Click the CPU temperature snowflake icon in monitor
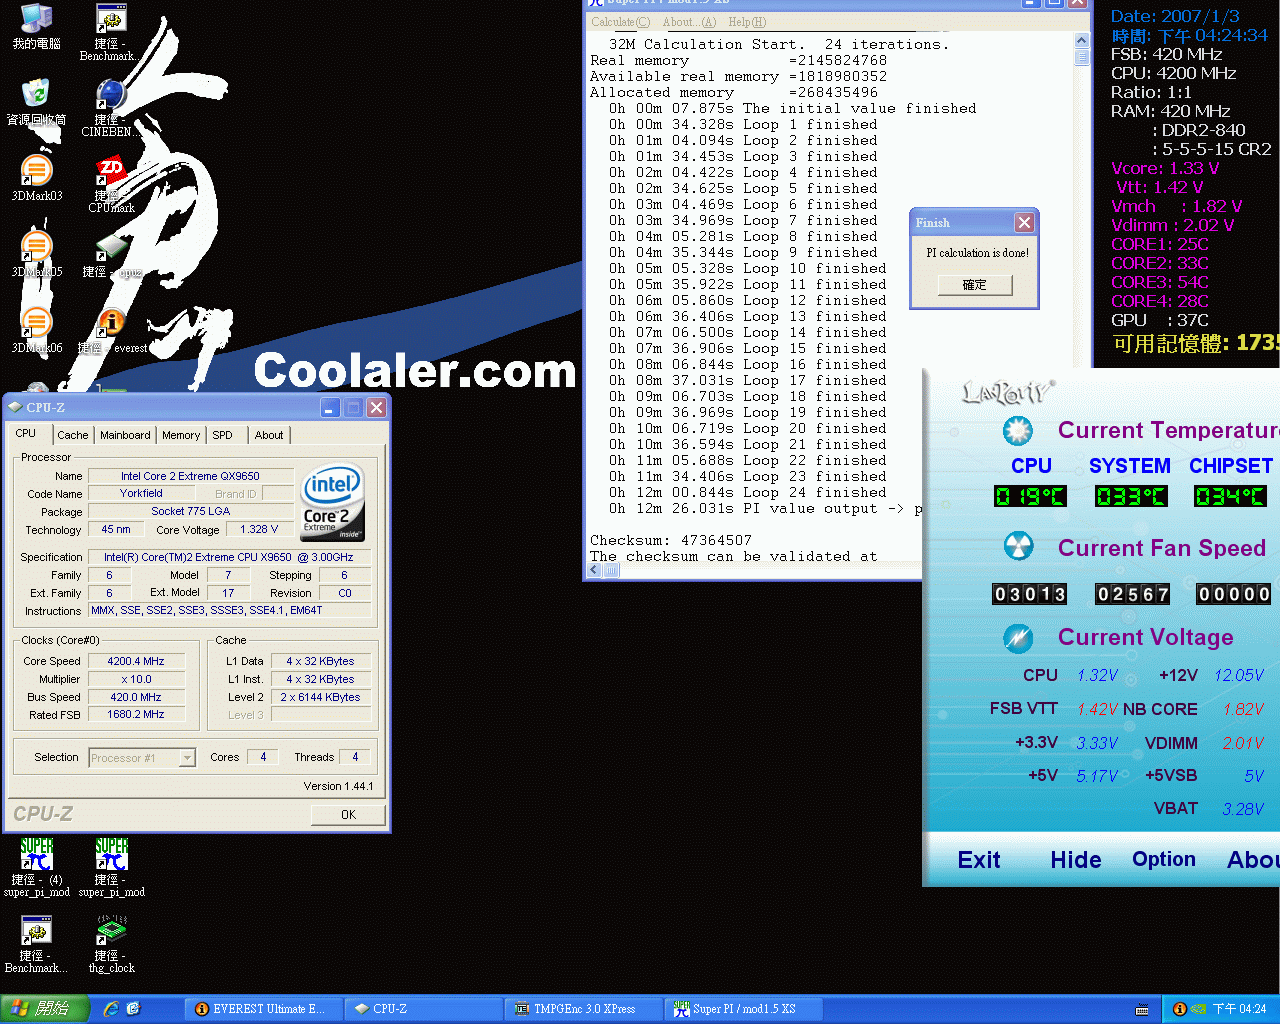This screenshot has width=1280, height=1024. tap(1018, 431)
